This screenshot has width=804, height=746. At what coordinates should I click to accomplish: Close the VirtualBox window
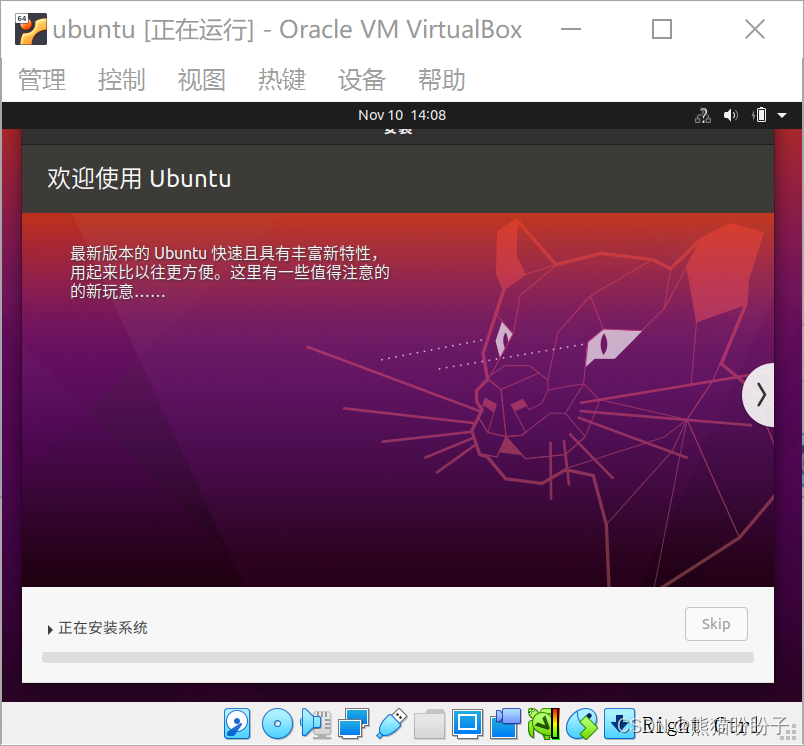755,29
